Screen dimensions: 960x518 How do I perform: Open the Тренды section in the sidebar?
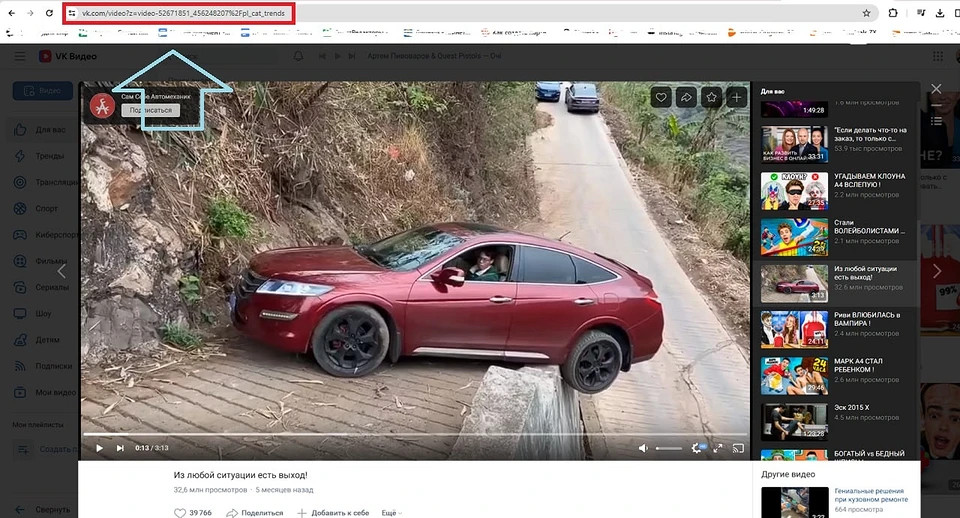(x=49, y=156)
